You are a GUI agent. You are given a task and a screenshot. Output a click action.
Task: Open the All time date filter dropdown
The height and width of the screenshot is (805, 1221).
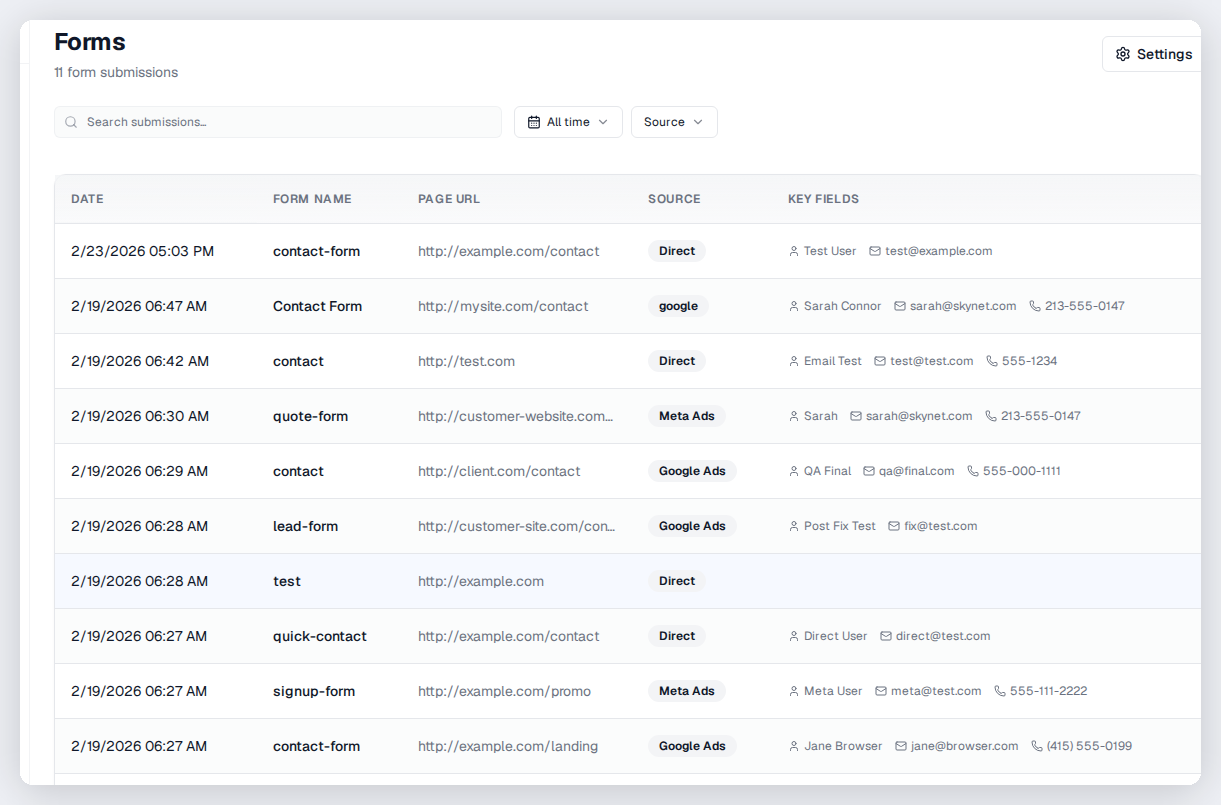tap(568, 121)
